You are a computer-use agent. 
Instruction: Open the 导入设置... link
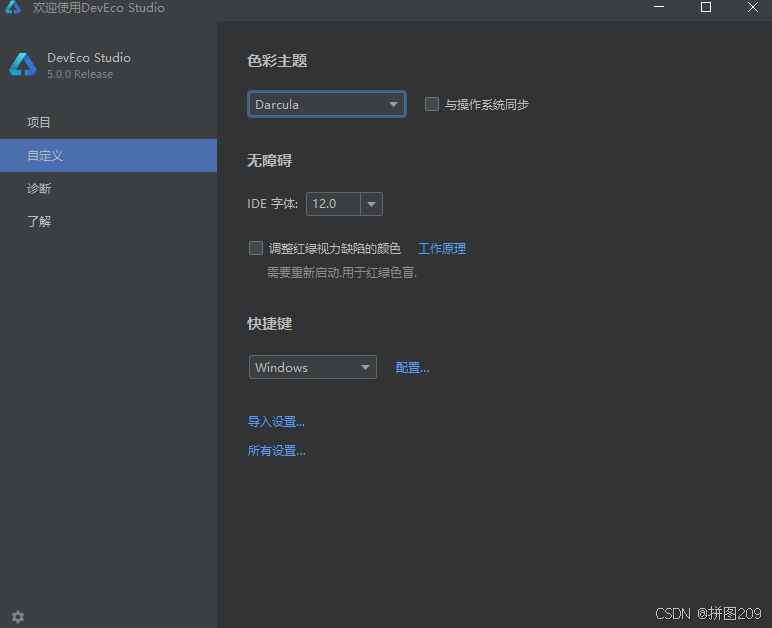click(x=276, y=422)
